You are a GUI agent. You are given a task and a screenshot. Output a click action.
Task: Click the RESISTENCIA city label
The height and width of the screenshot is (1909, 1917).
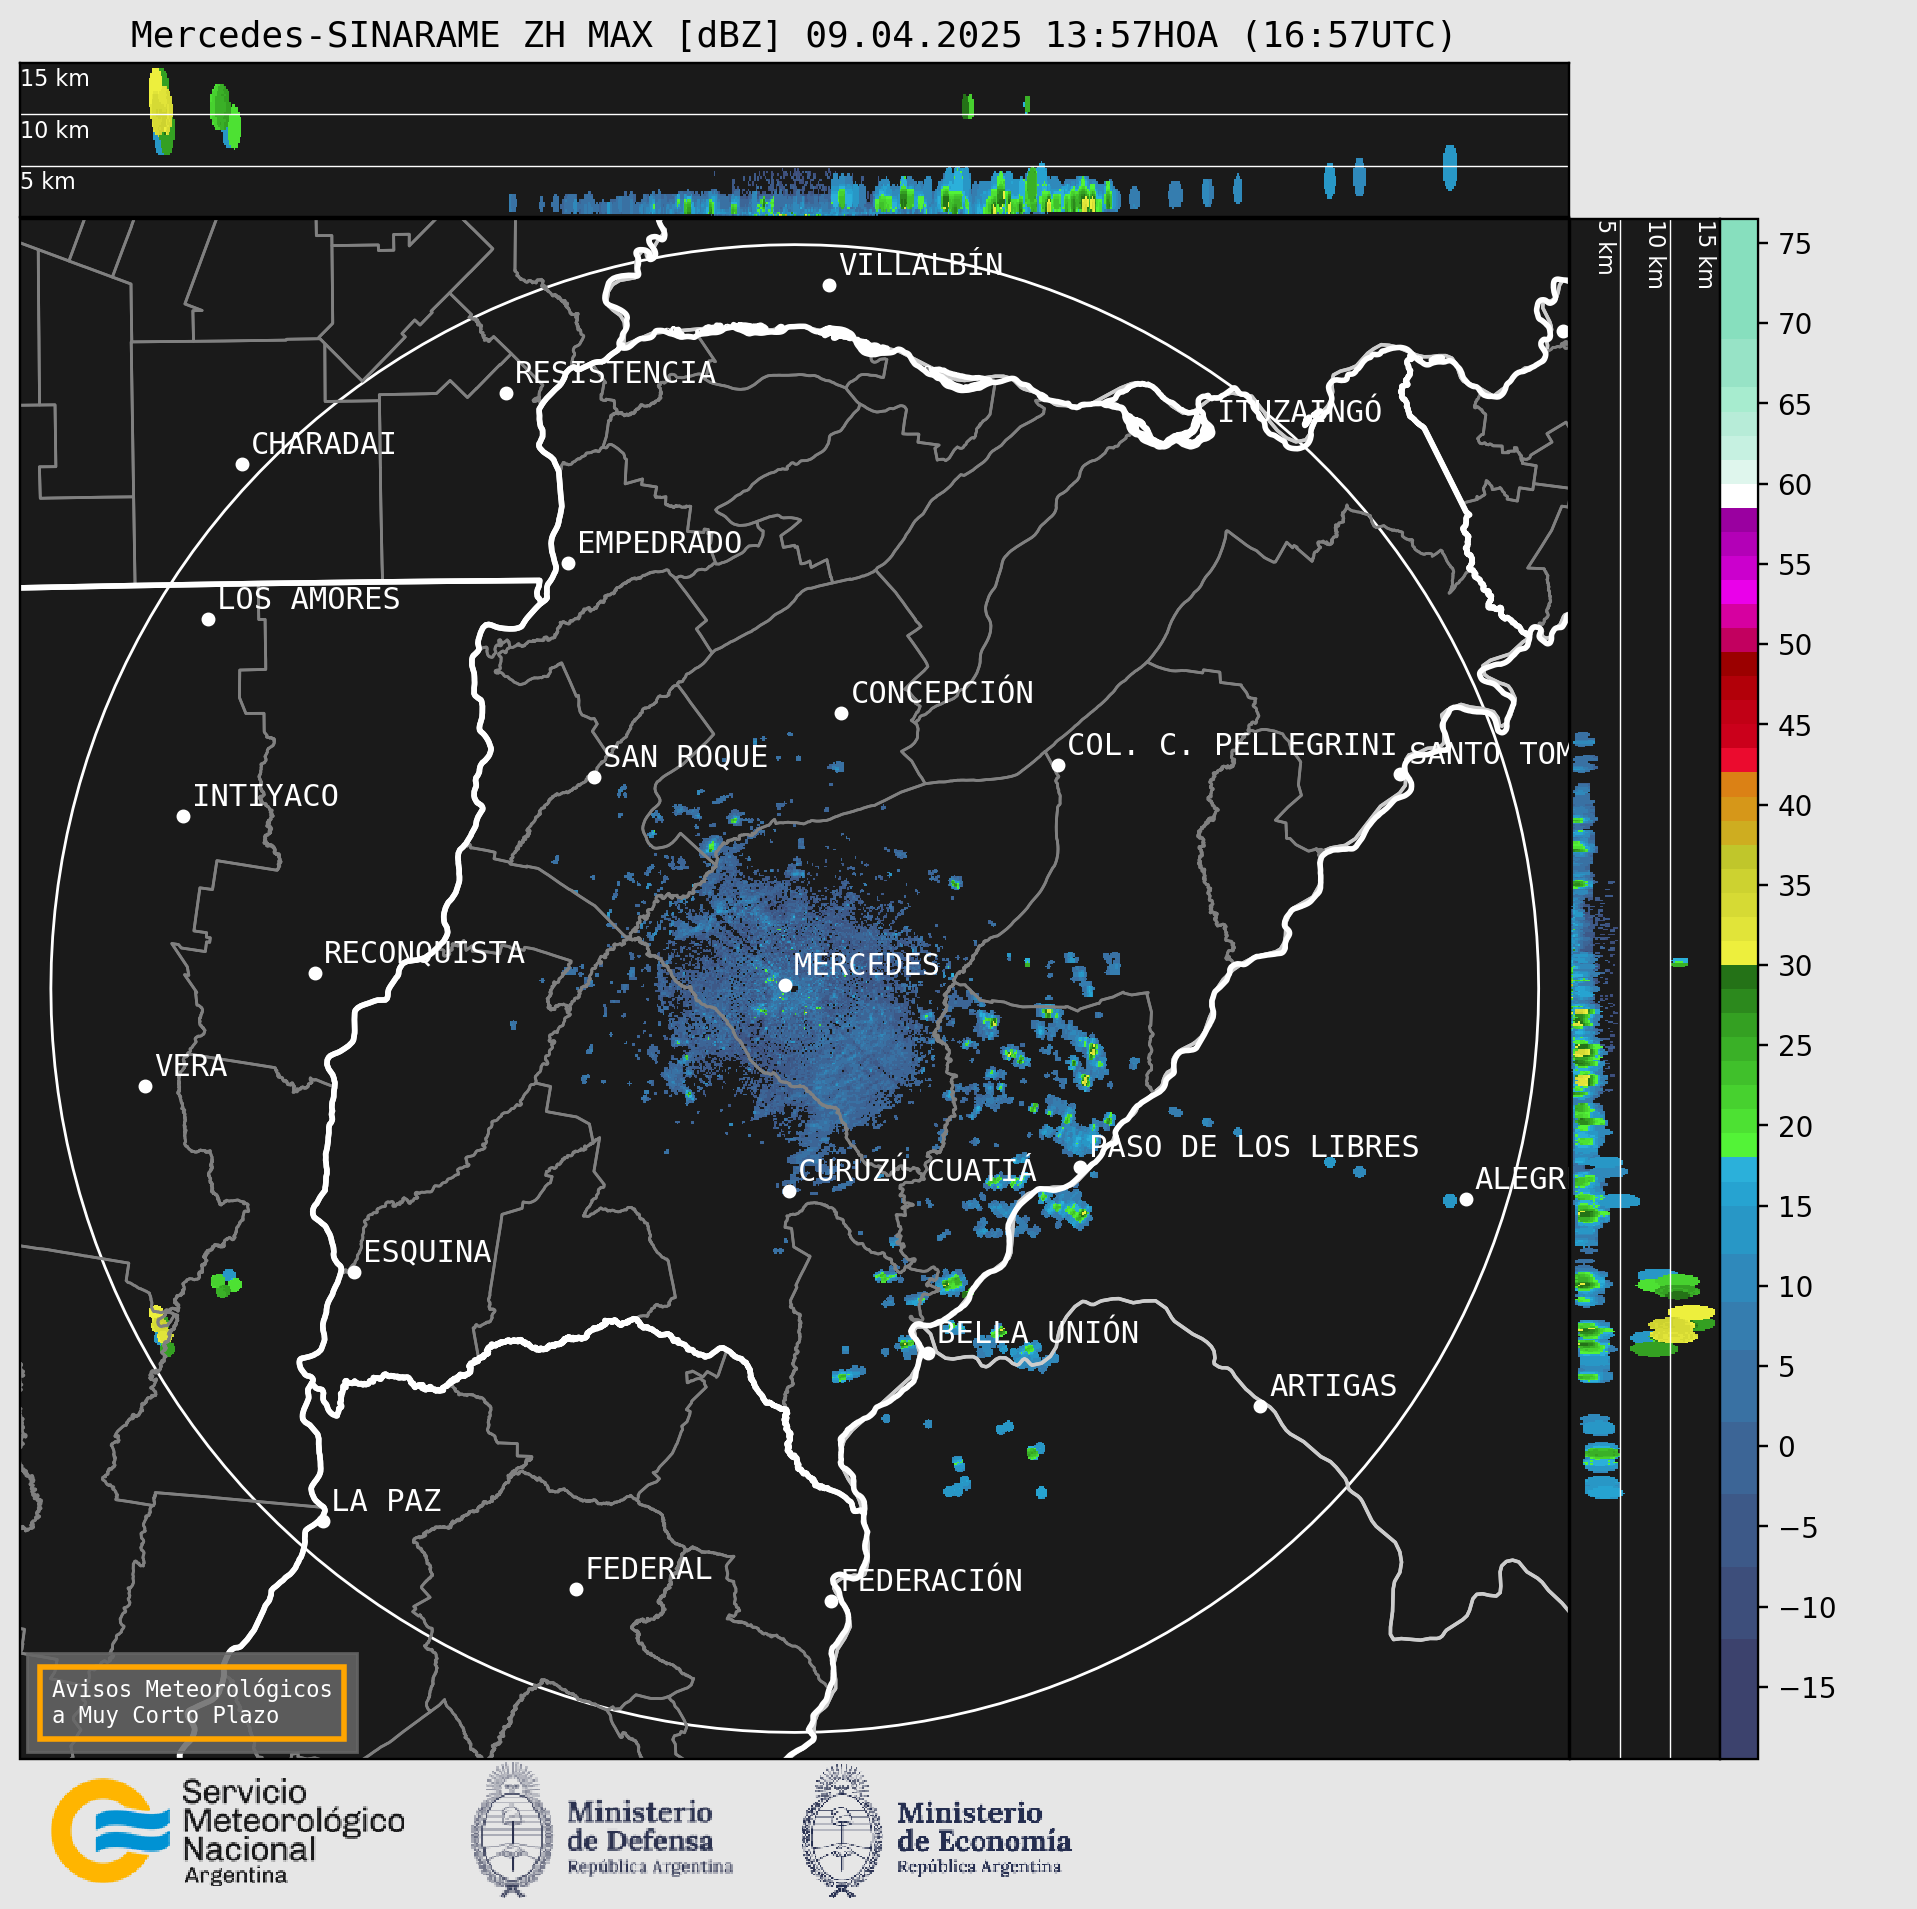(615, 372)
